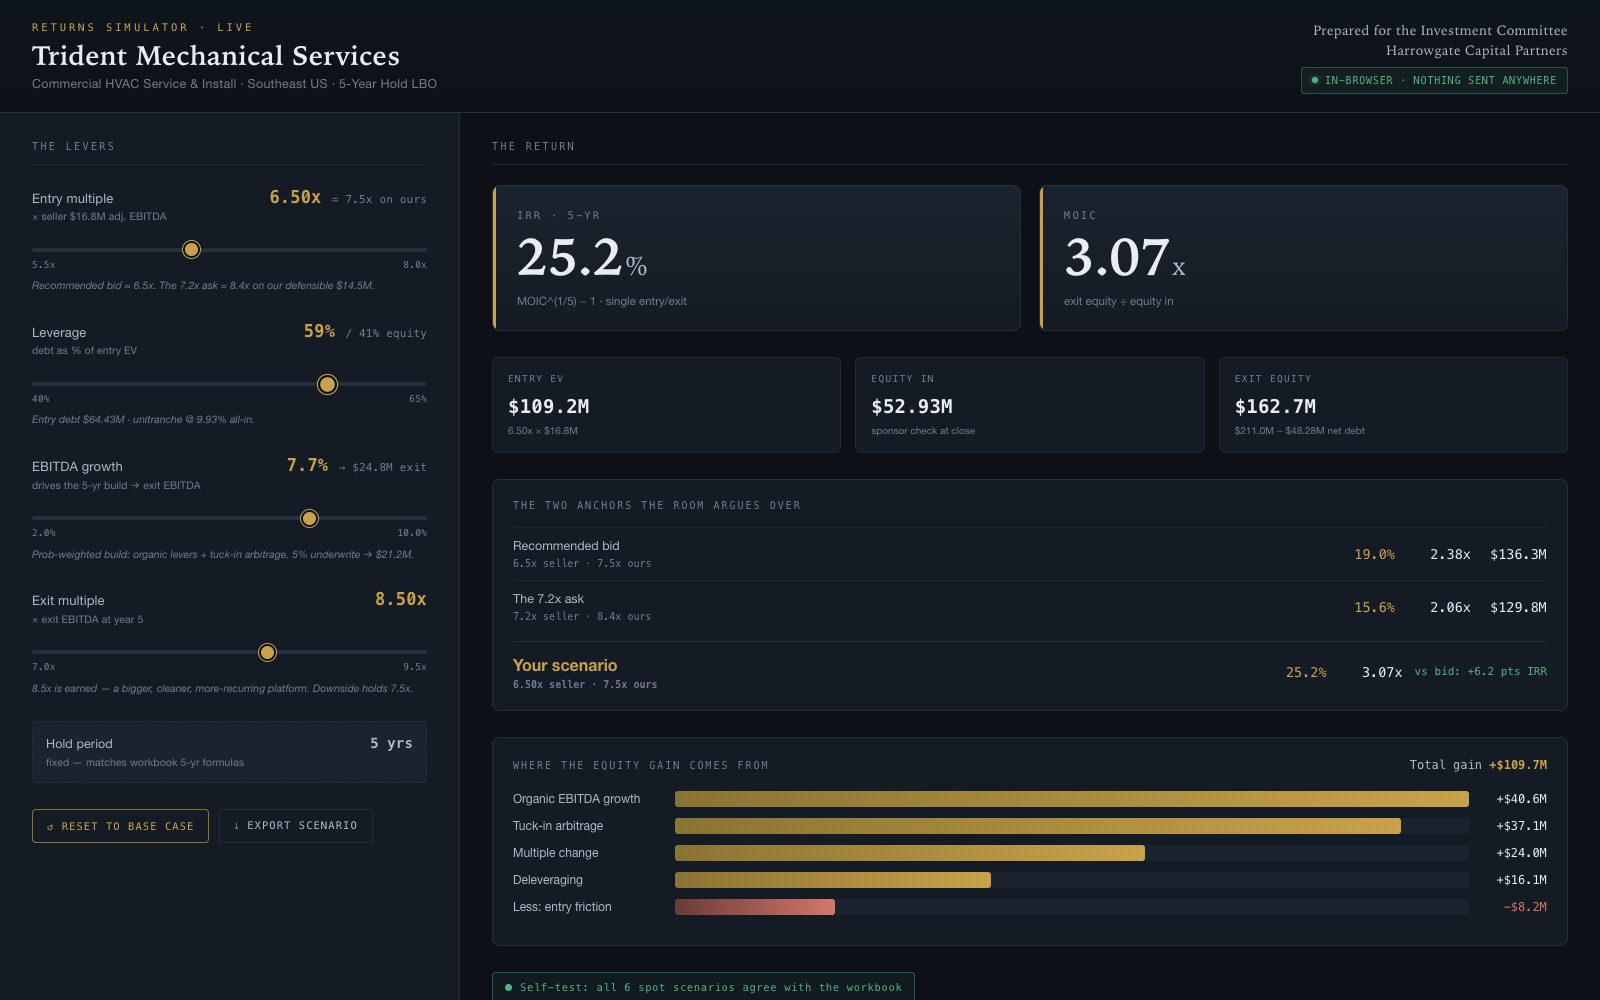Click the In-browser nothing sent anywhere badge

pos(1434,80)
